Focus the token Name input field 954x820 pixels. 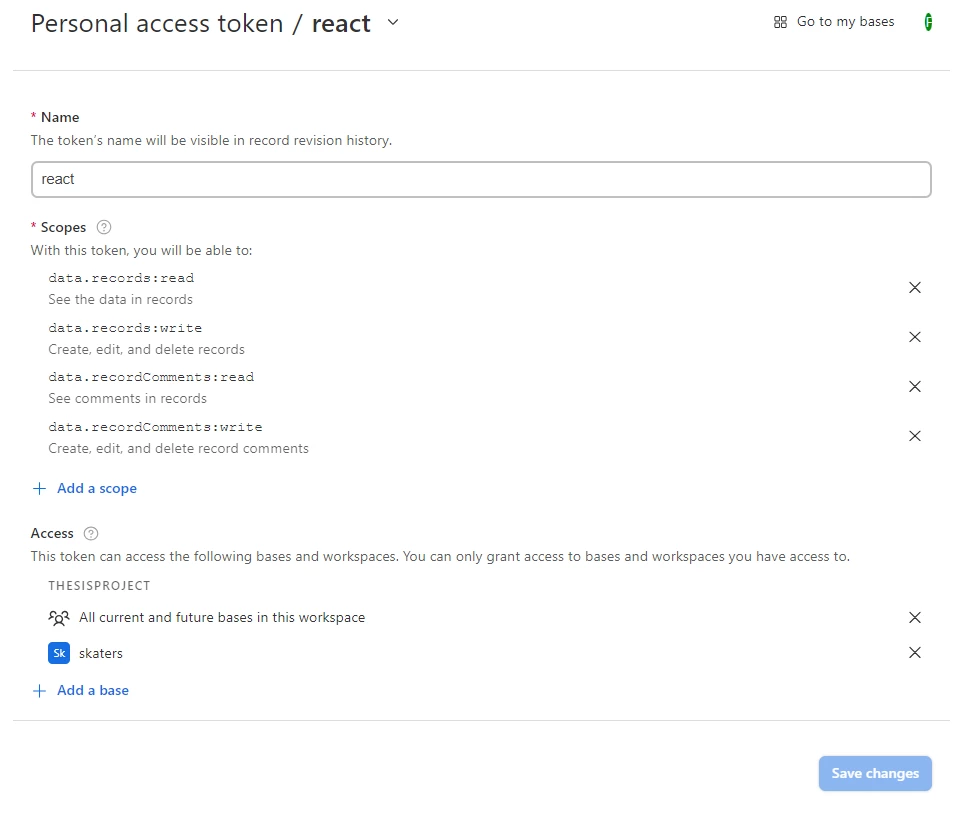(481, 179)
